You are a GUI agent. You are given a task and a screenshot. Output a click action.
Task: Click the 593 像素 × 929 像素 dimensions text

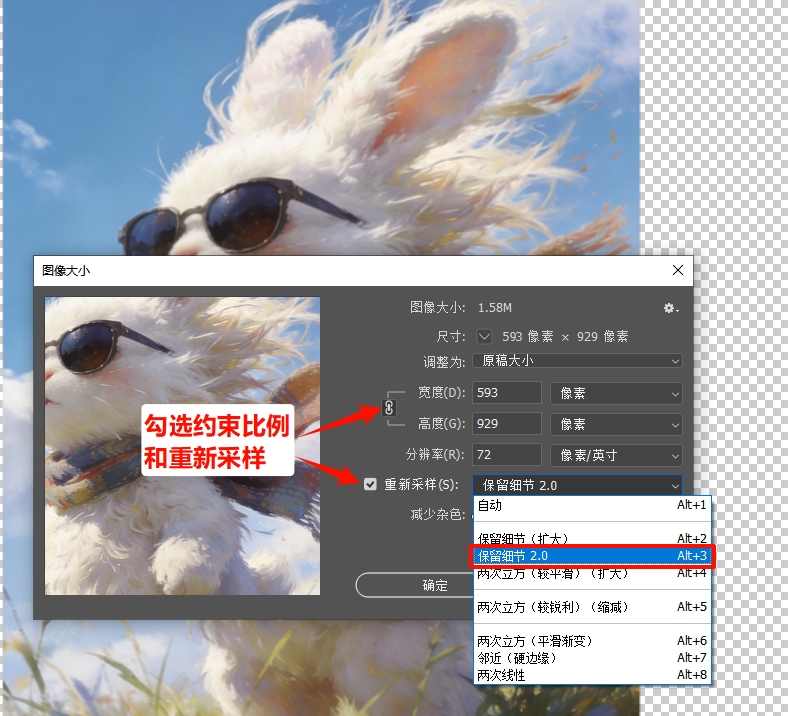click(565, 336)
